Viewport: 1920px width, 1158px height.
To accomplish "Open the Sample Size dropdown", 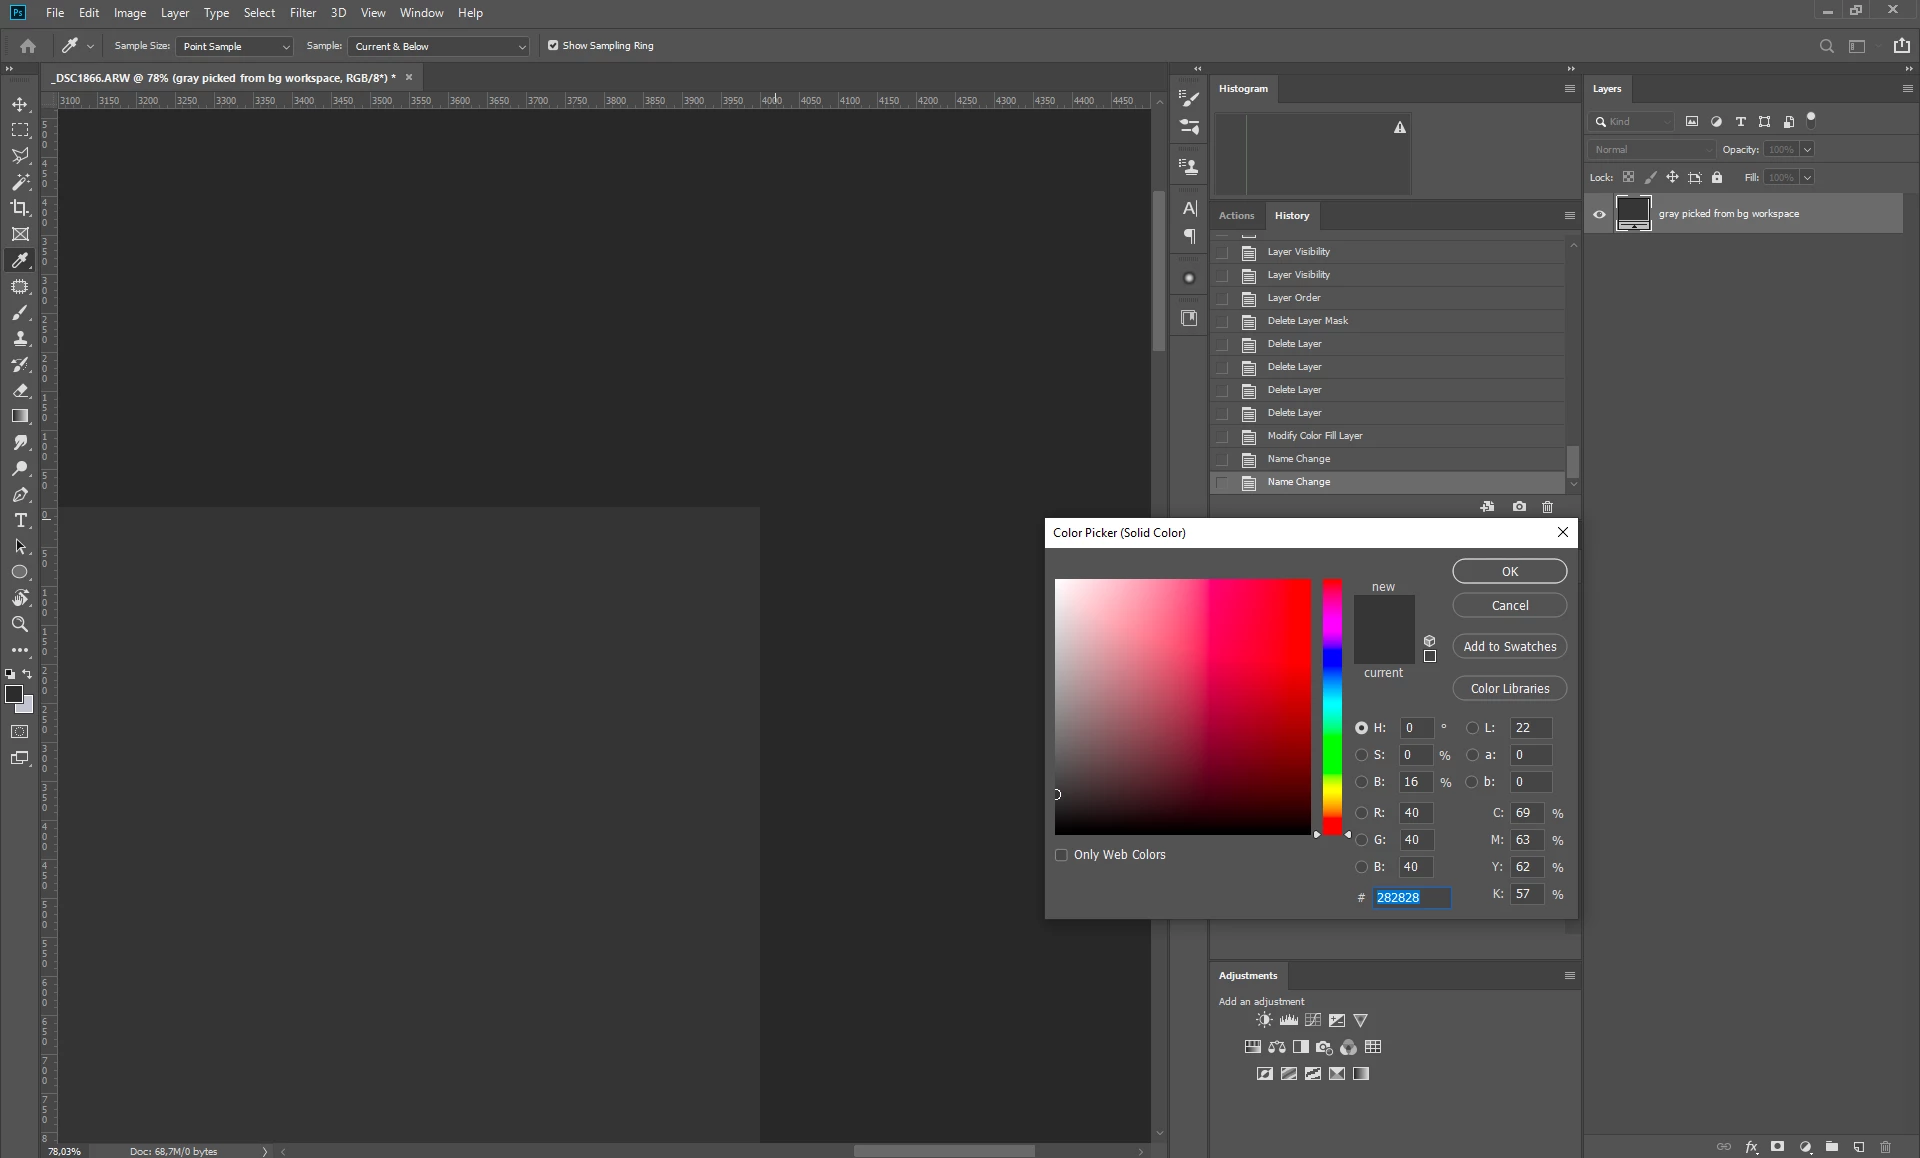I will point(235,46).
